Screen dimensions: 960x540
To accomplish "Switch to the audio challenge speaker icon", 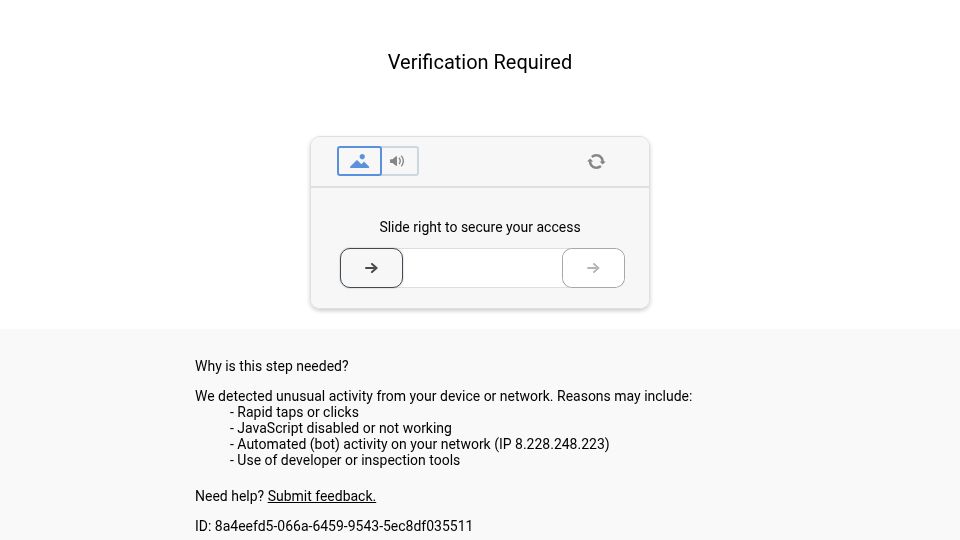I will 400,161.
